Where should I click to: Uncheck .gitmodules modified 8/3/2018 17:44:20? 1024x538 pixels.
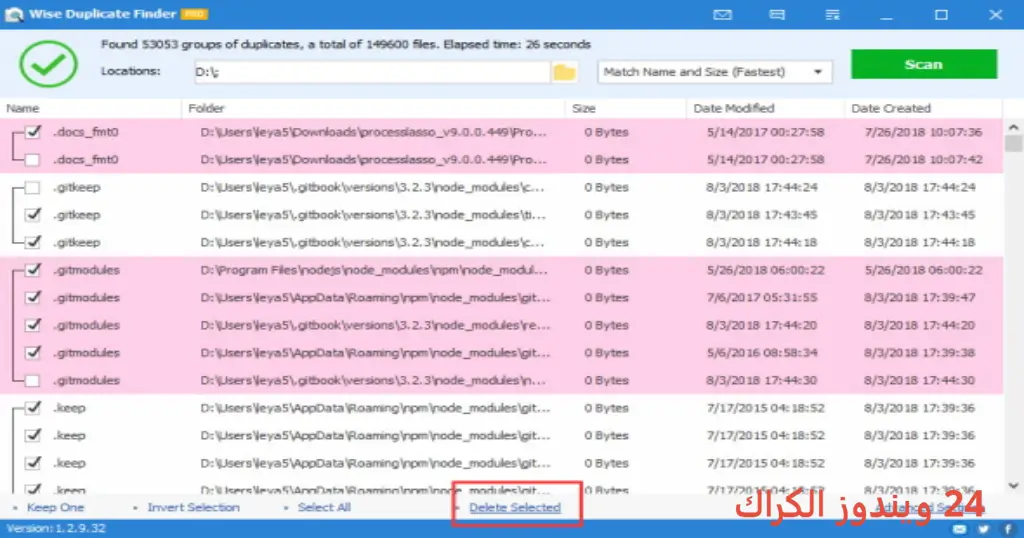pos(33,325)
